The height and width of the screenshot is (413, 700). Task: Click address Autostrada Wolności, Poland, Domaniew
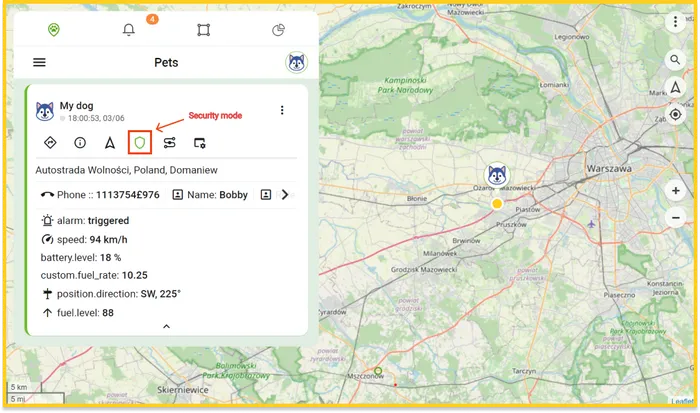tap(126, 170)
